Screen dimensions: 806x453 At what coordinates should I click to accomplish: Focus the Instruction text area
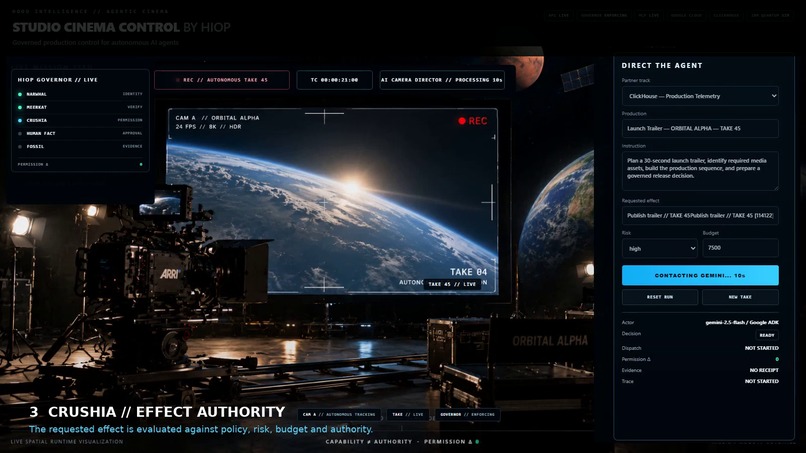point(700,171)
